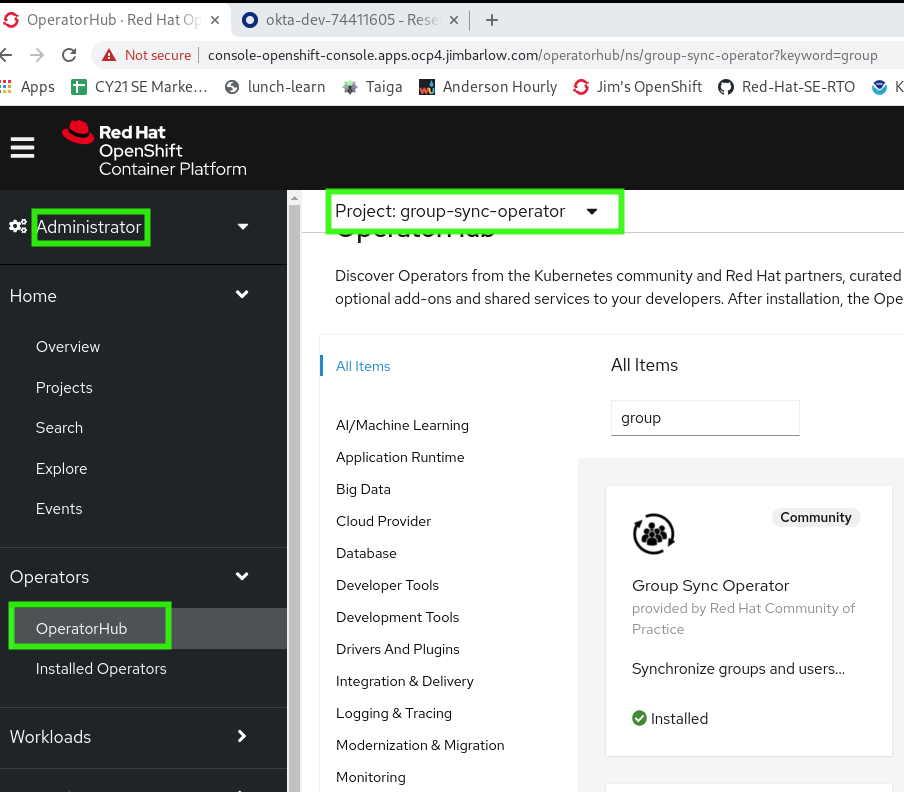Filter by Application Runtime category

400,457
